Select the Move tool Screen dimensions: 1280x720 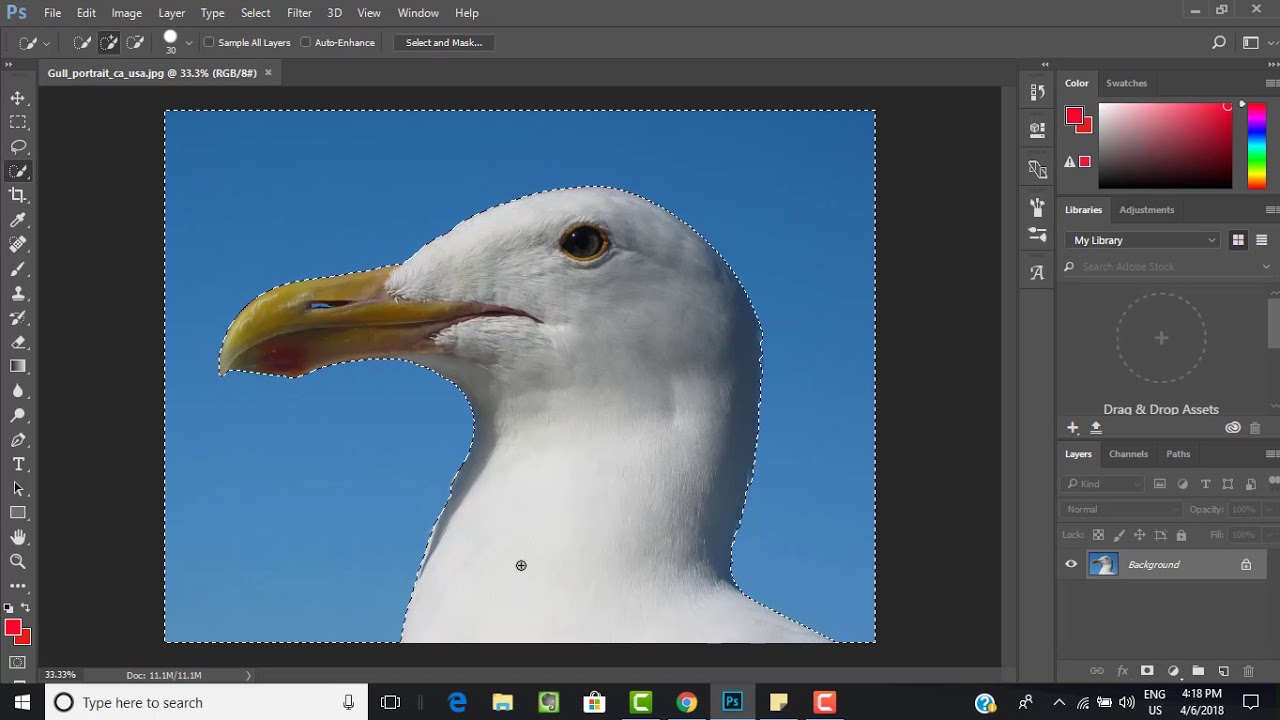18,98
